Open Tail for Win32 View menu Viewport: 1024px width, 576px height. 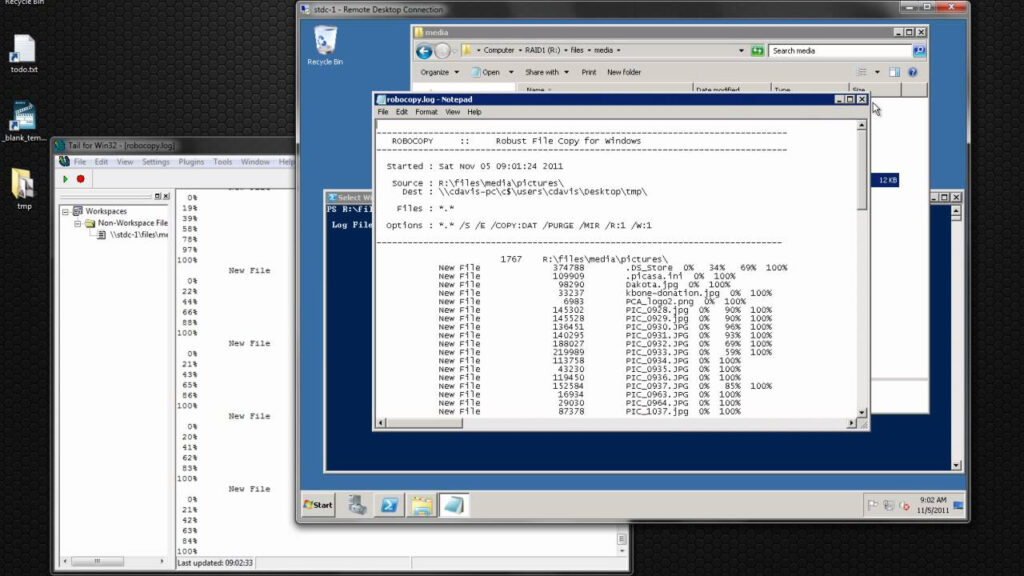click(125, 162)
